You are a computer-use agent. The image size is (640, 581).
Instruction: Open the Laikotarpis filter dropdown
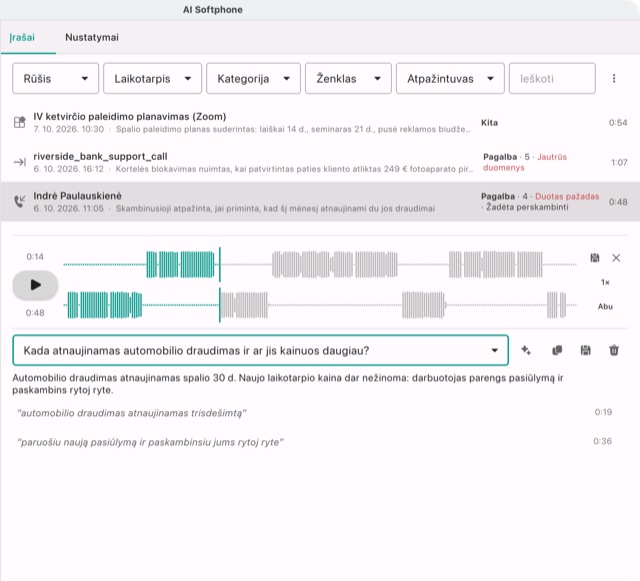coord(152,78)
